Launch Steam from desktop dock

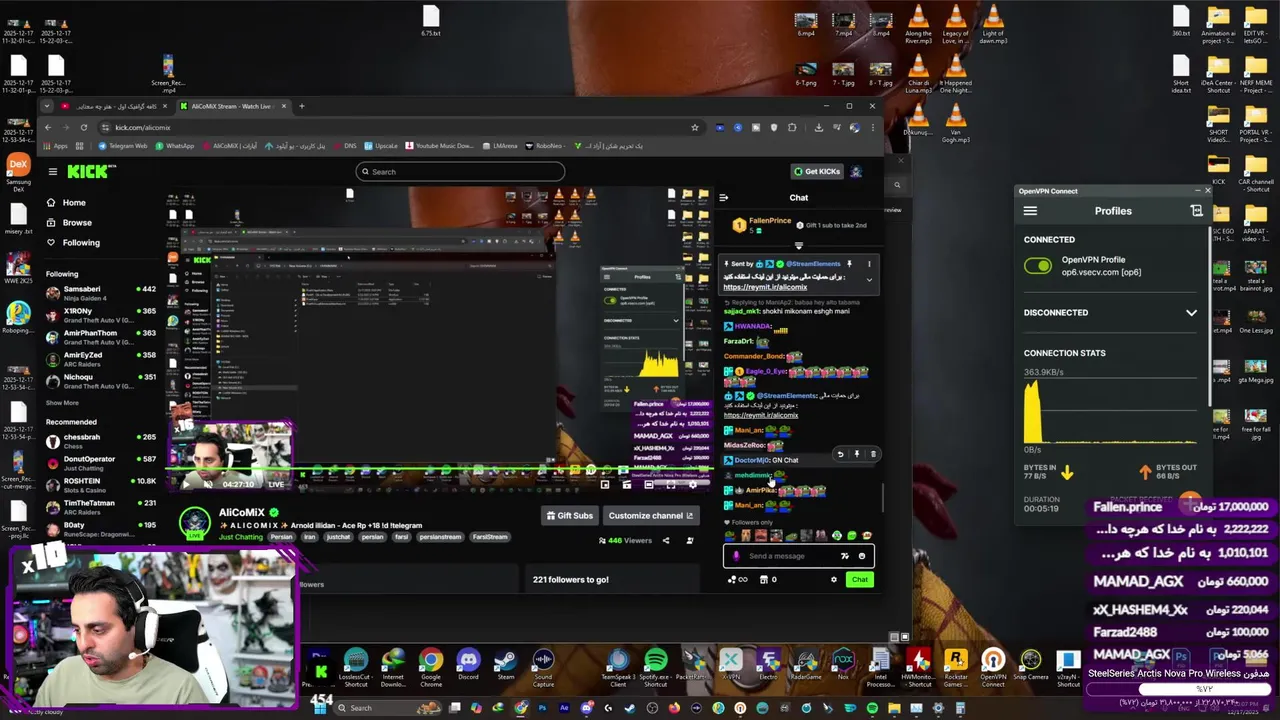(506, 665)
